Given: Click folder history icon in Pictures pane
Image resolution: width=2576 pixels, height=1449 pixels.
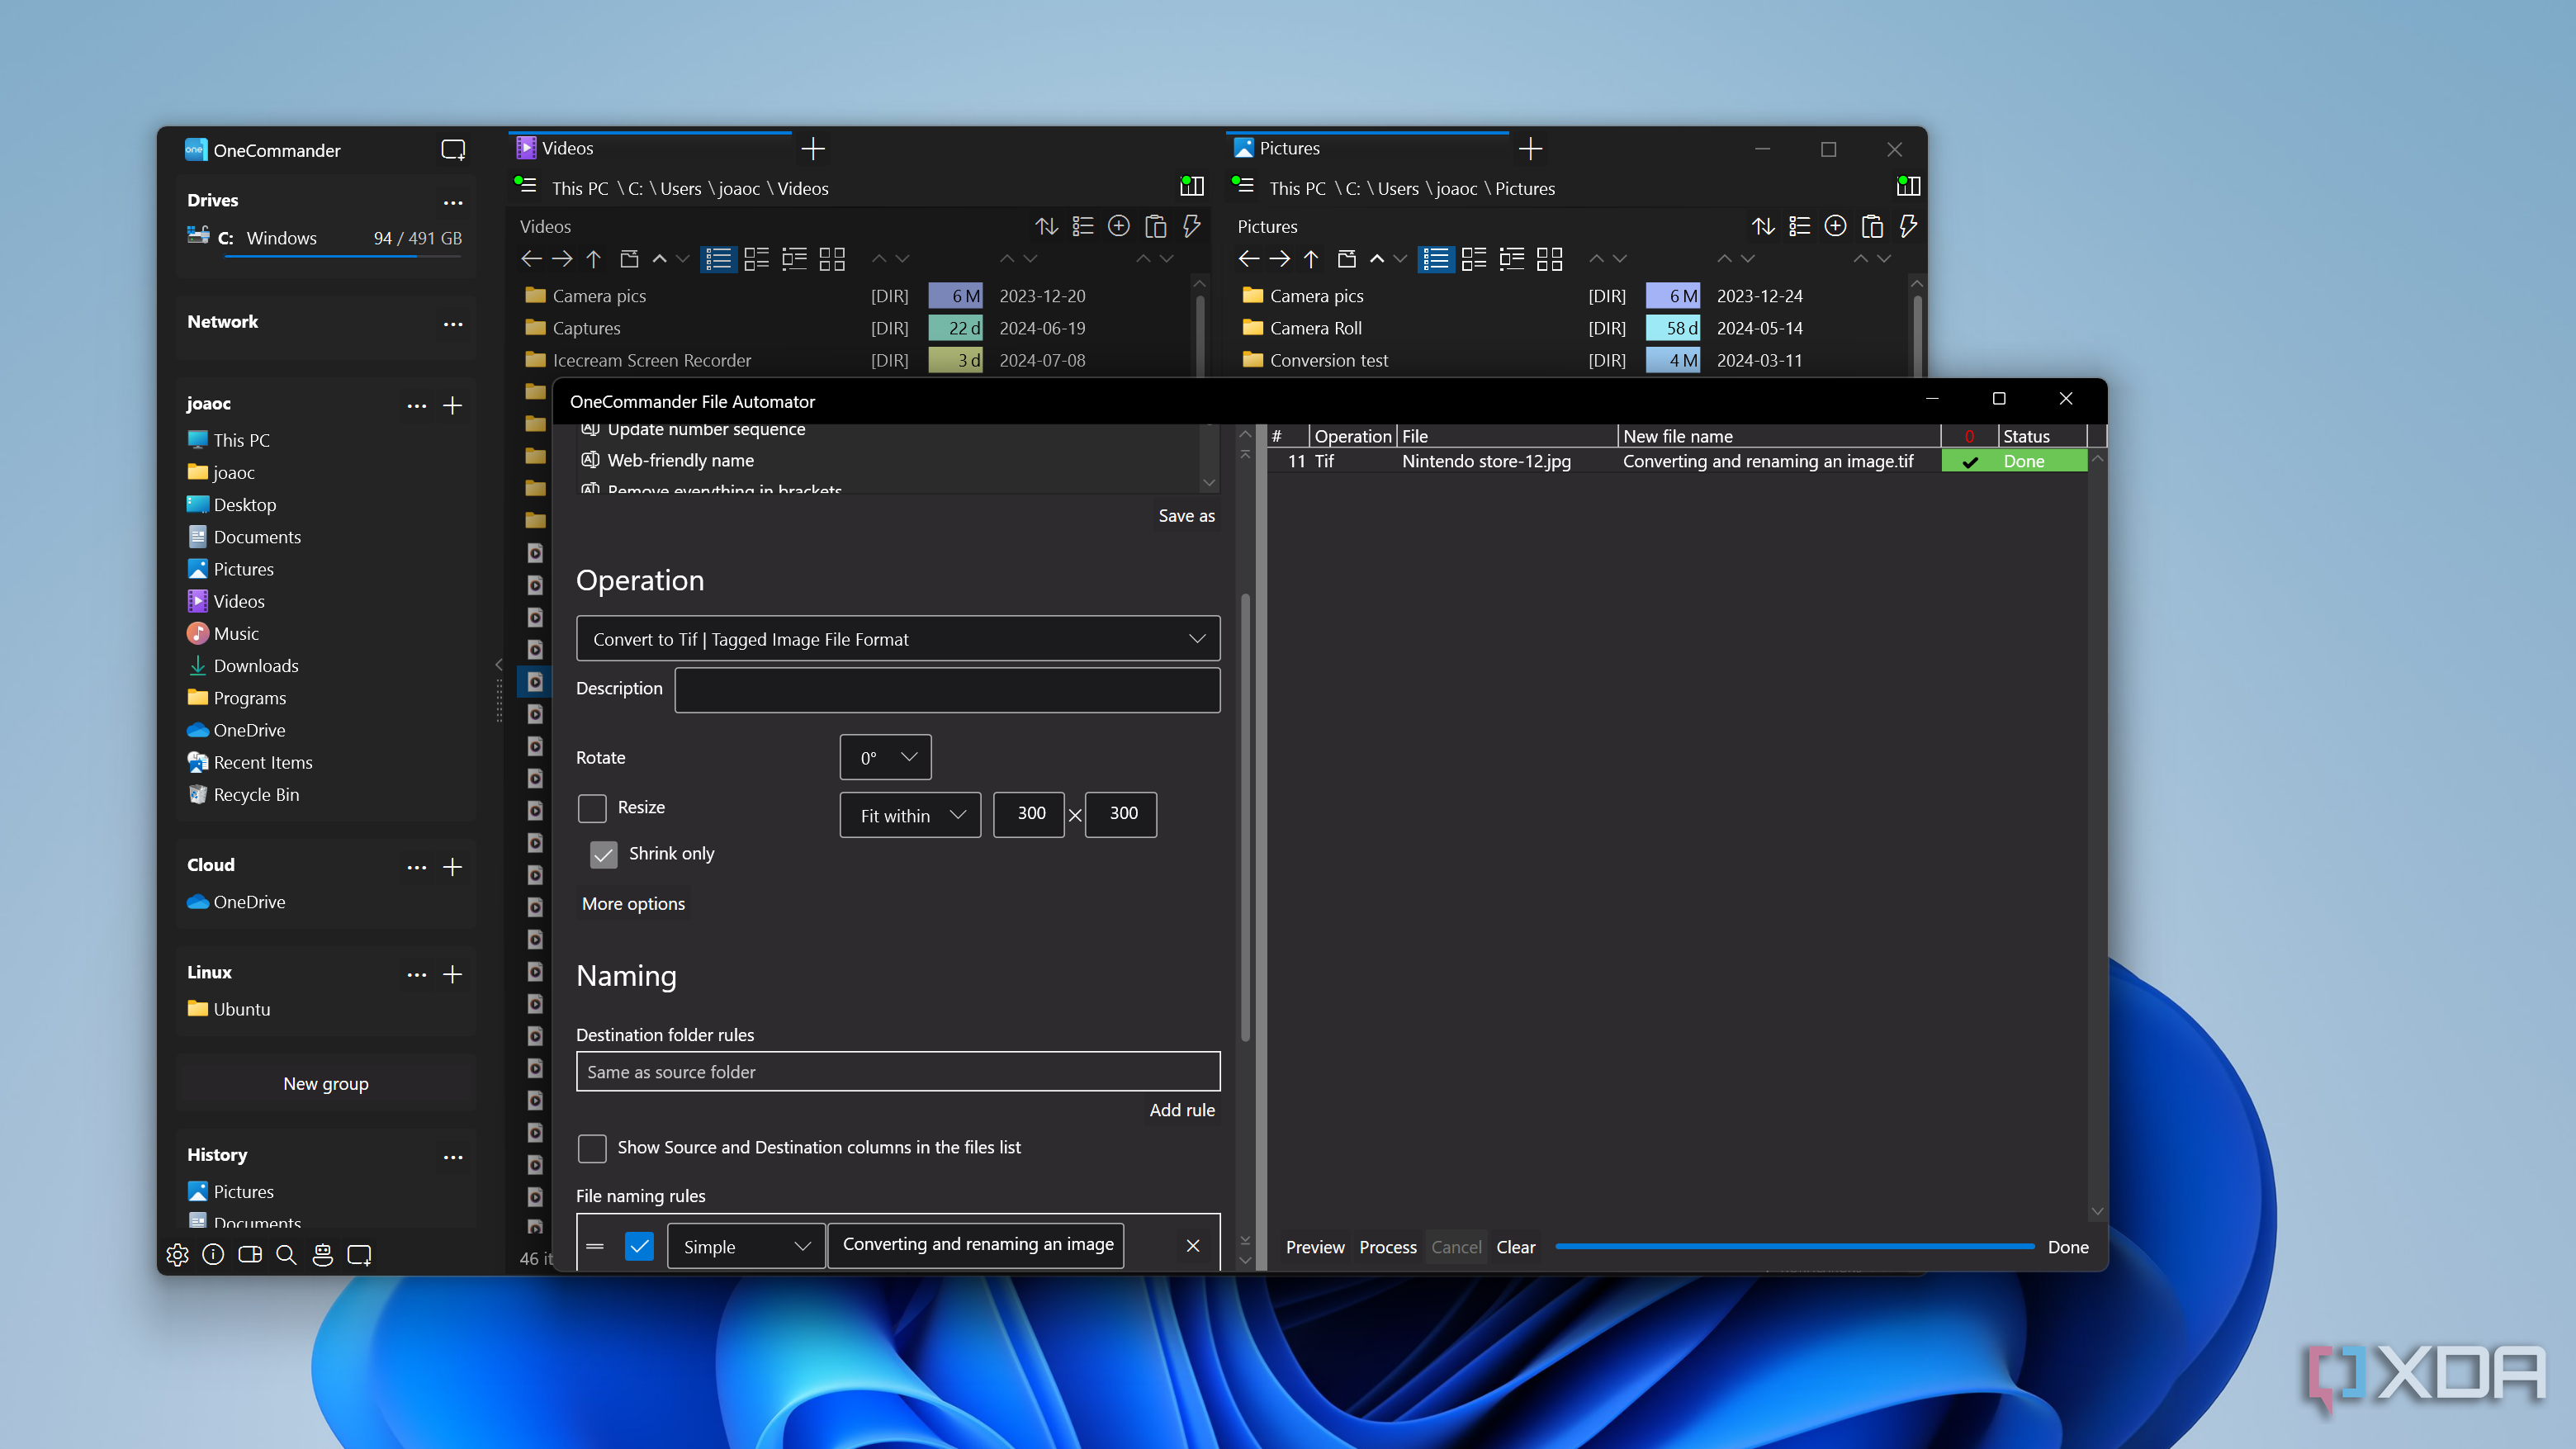Looking at the screenshot, I should 1346,259.
